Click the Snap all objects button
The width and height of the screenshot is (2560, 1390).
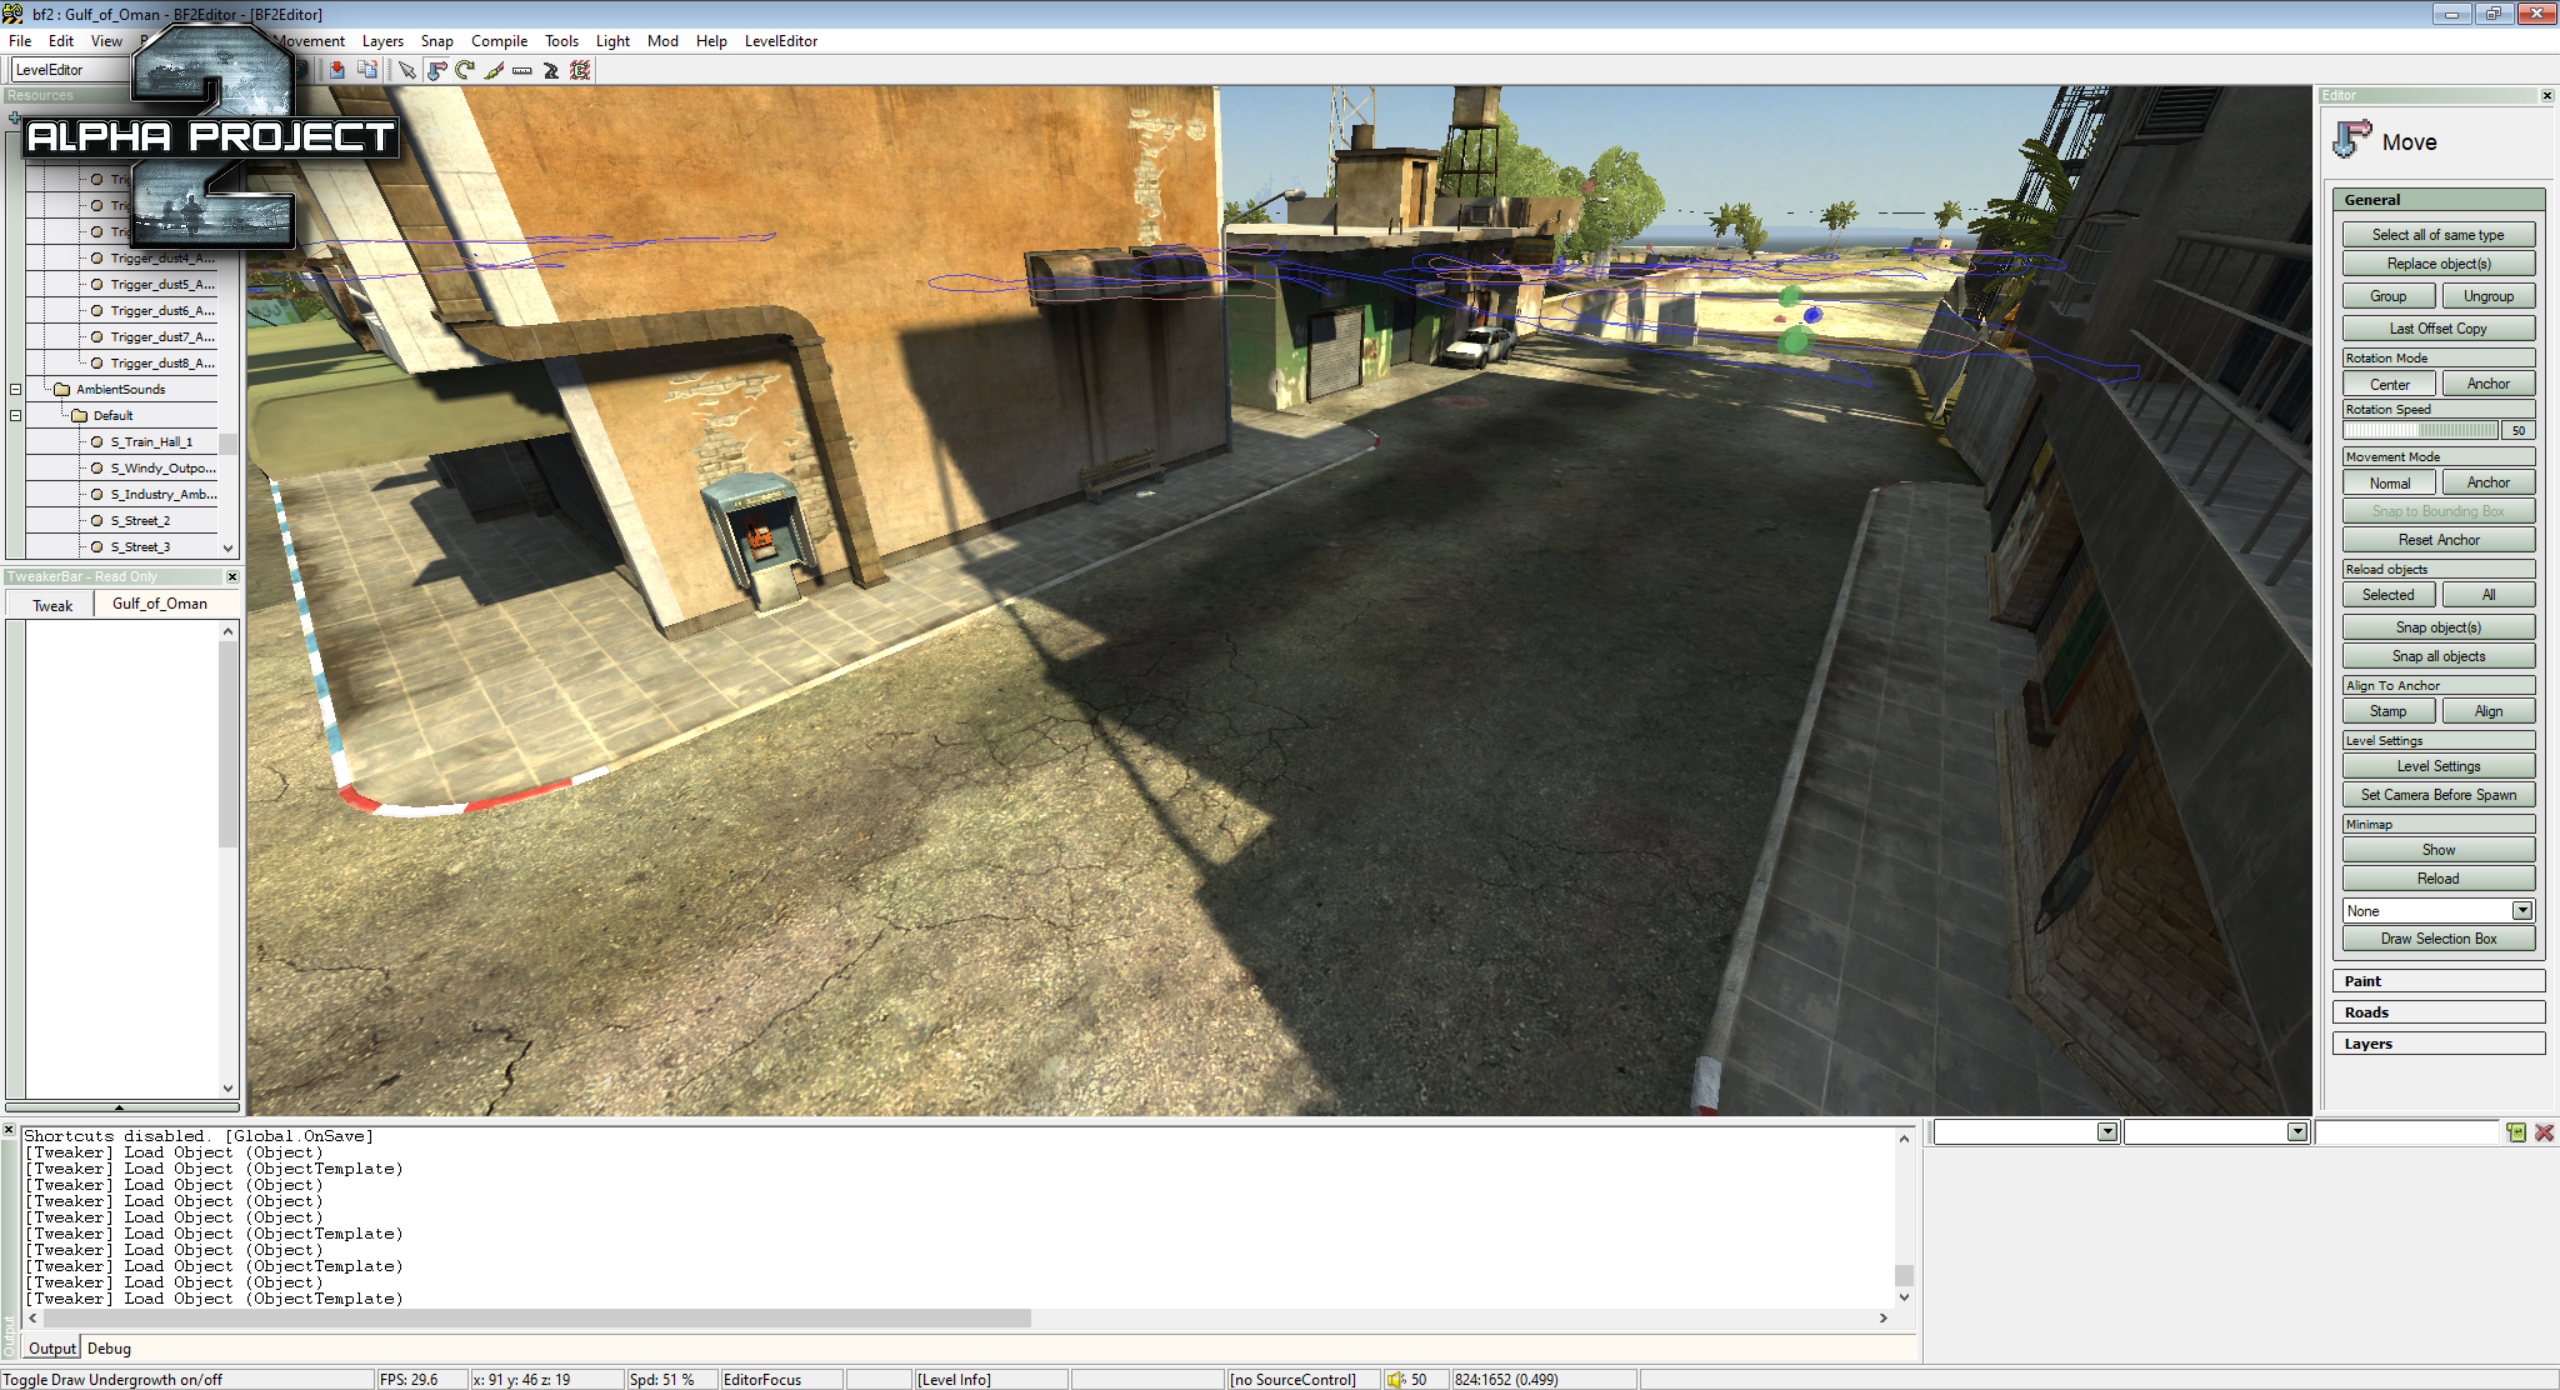2438,657
